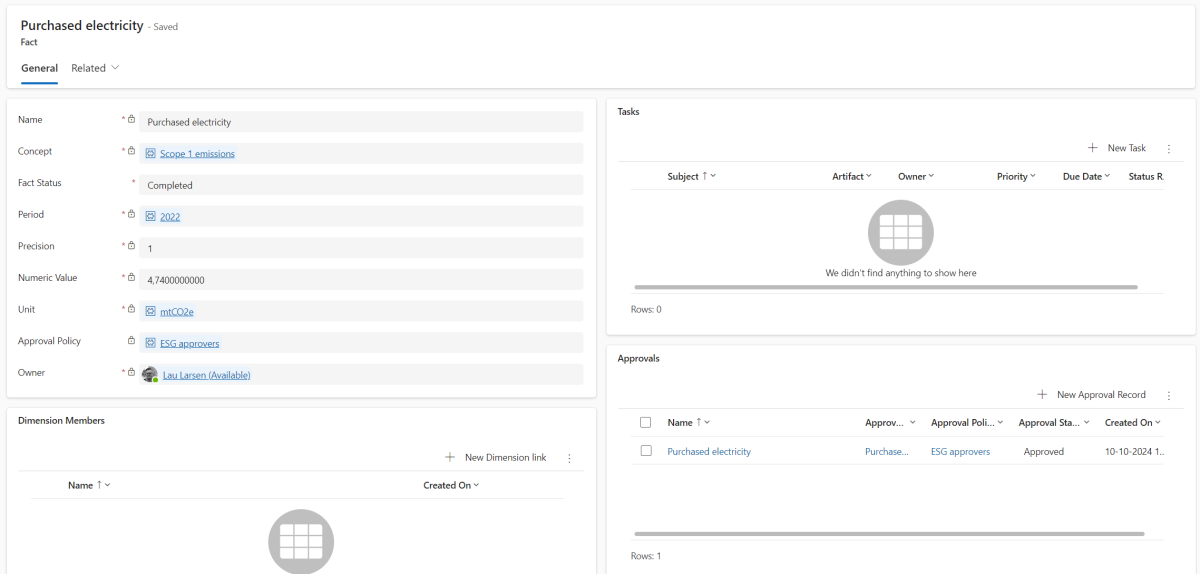Open the Scope 1 emissions concept link
The height and width of the screenshot is (574, 1200).
[x=197, y=154]
